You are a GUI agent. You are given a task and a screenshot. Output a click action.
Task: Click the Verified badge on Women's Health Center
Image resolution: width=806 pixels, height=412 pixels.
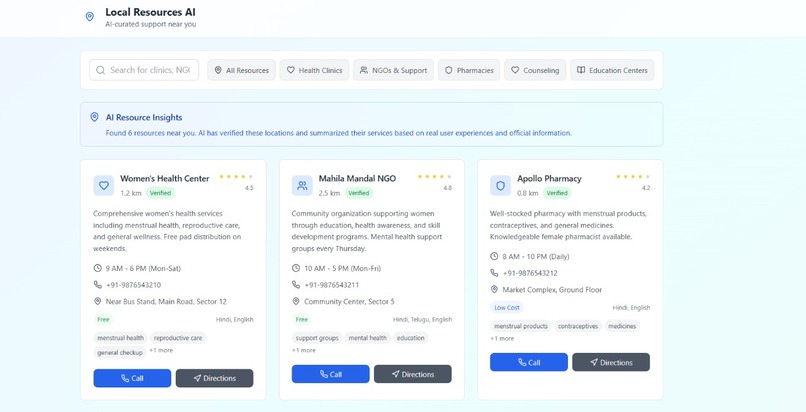tap(160, 193)
